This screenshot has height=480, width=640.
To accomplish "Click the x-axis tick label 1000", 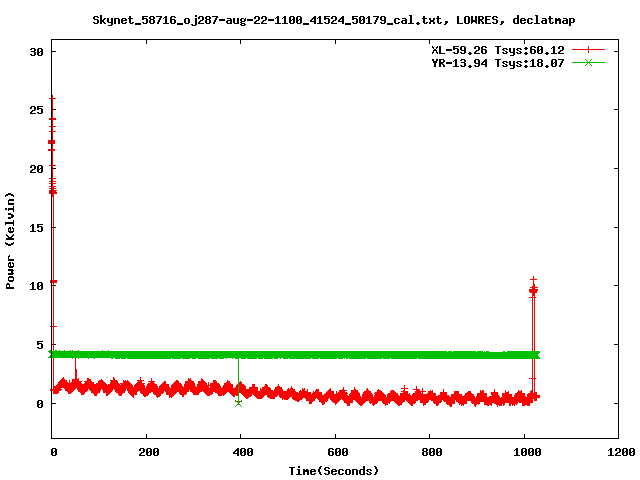I will (527, 452).
